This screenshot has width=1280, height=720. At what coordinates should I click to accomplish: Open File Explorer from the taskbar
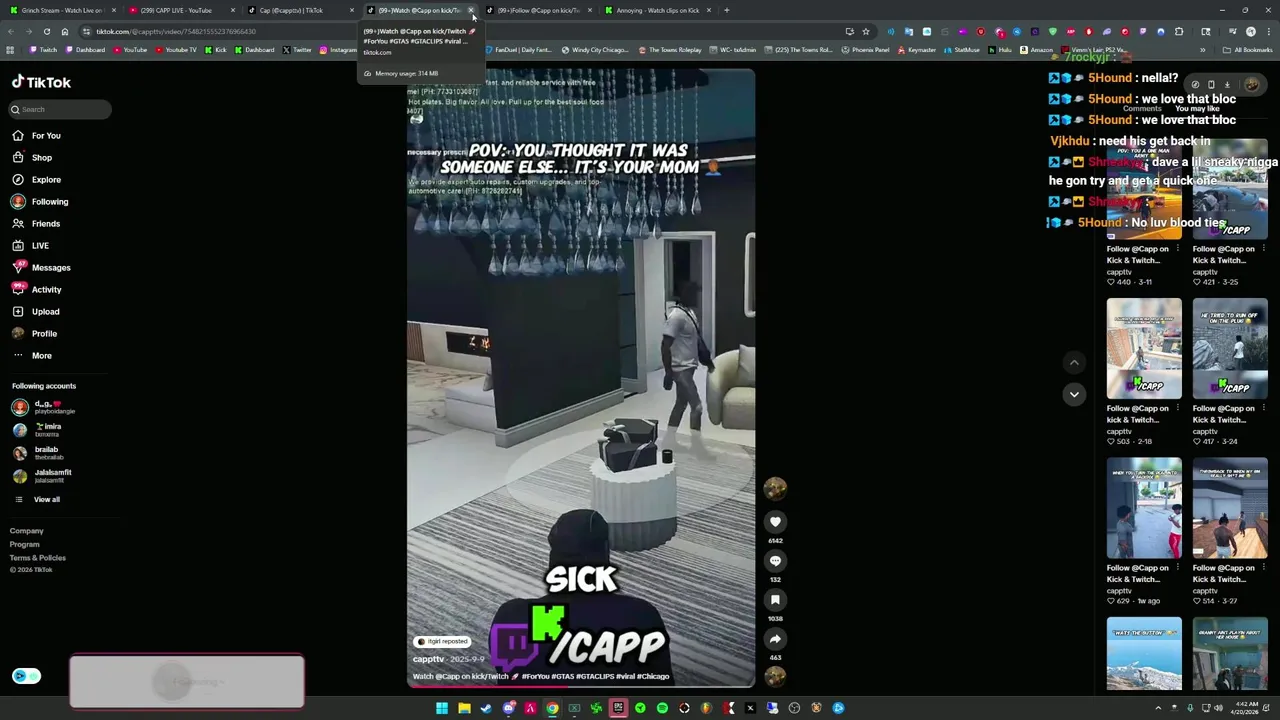(464, 708)
